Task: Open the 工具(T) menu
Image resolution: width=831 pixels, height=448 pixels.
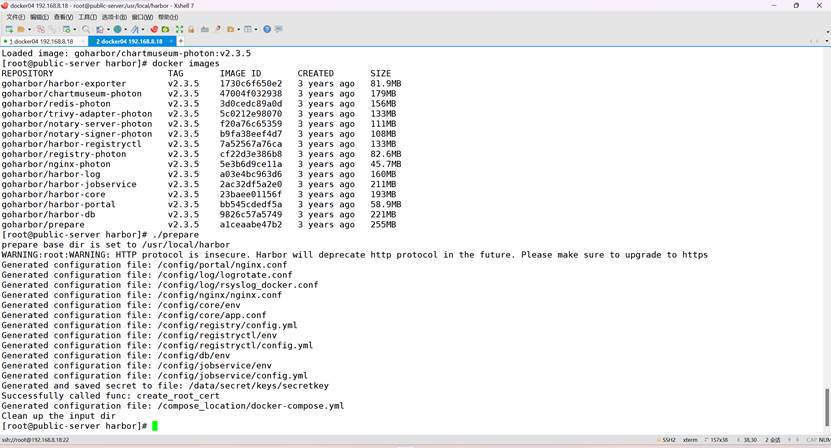Action: (x=87, y=17)
